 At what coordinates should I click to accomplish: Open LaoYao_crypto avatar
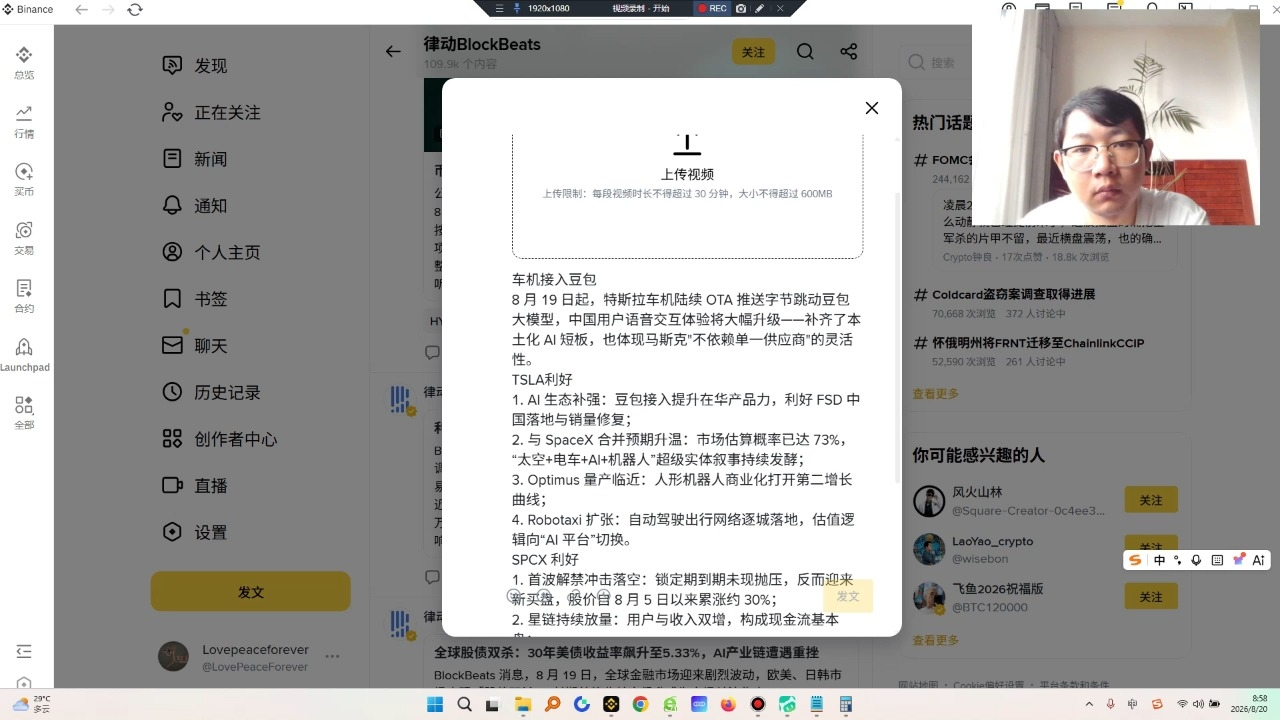[929, 549]
